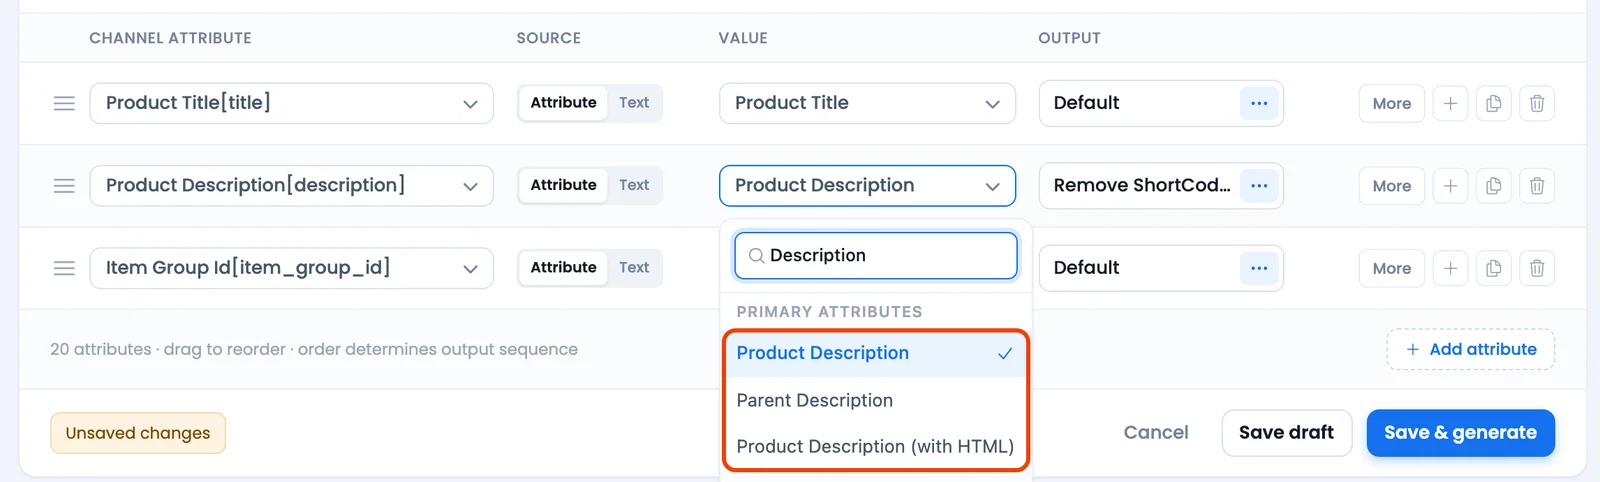
Task: Open the Product Description[description] channel attribute dropdown
Action: 291,186
